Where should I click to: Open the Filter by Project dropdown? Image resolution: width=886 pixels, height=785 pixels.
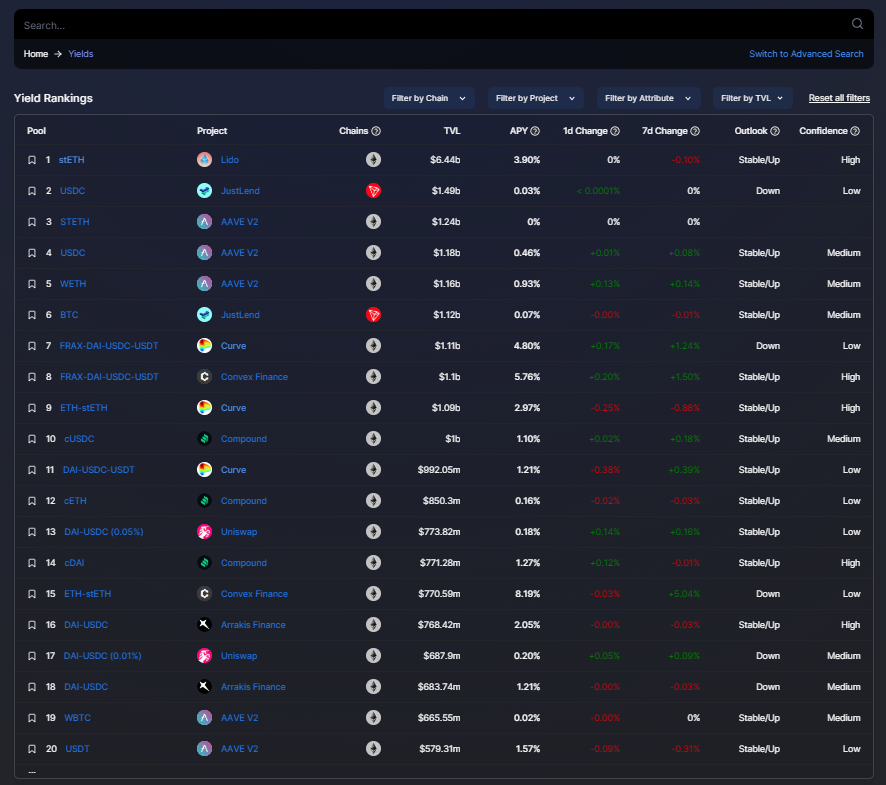535,98
